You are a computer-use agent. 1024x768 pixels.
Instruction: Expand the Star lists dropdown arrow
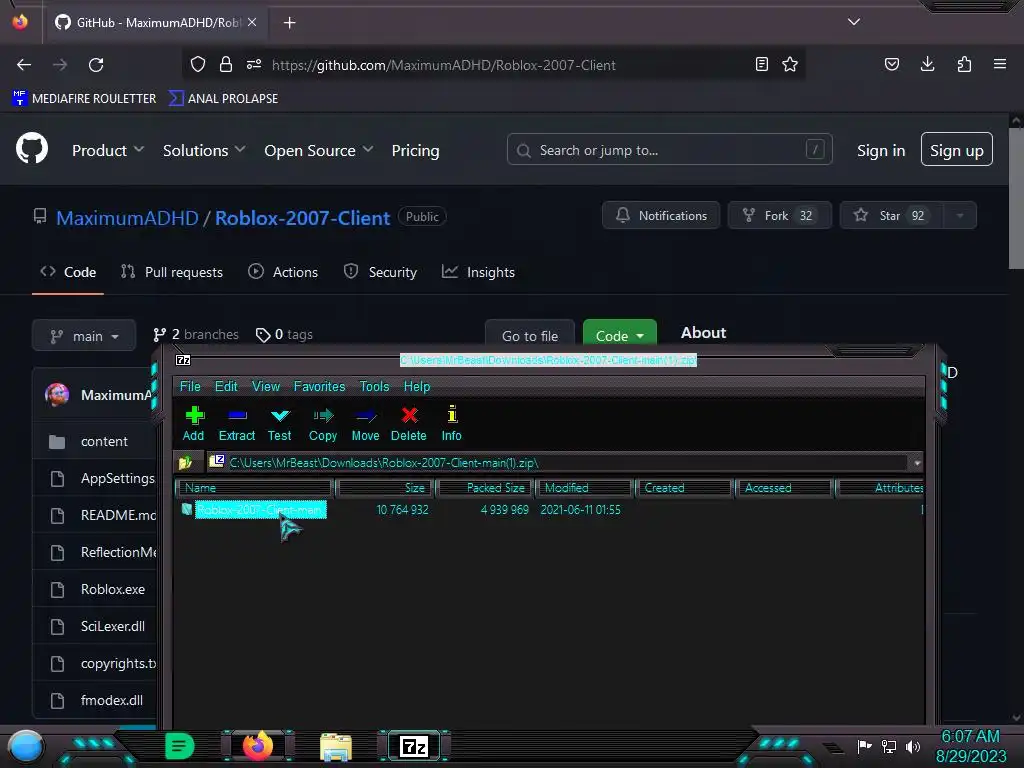tap(960, 216)
